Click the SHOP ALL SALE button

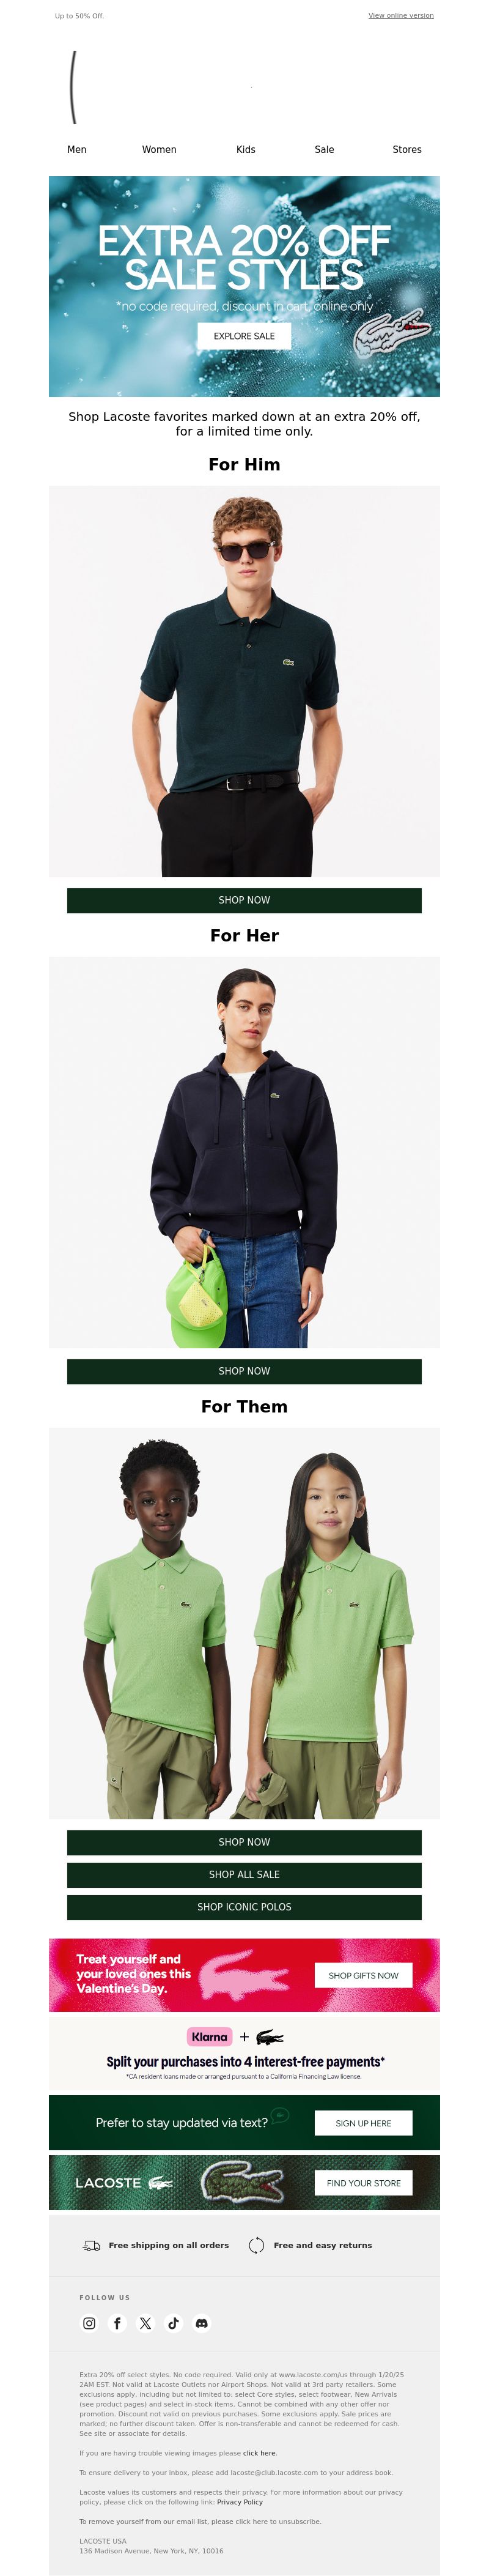(x=244, y=1875)
